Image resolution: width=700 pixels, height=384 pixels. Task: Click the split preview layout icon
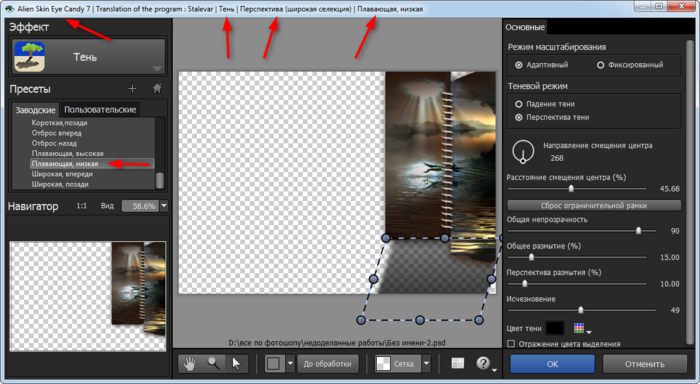[x=458, y=363]
